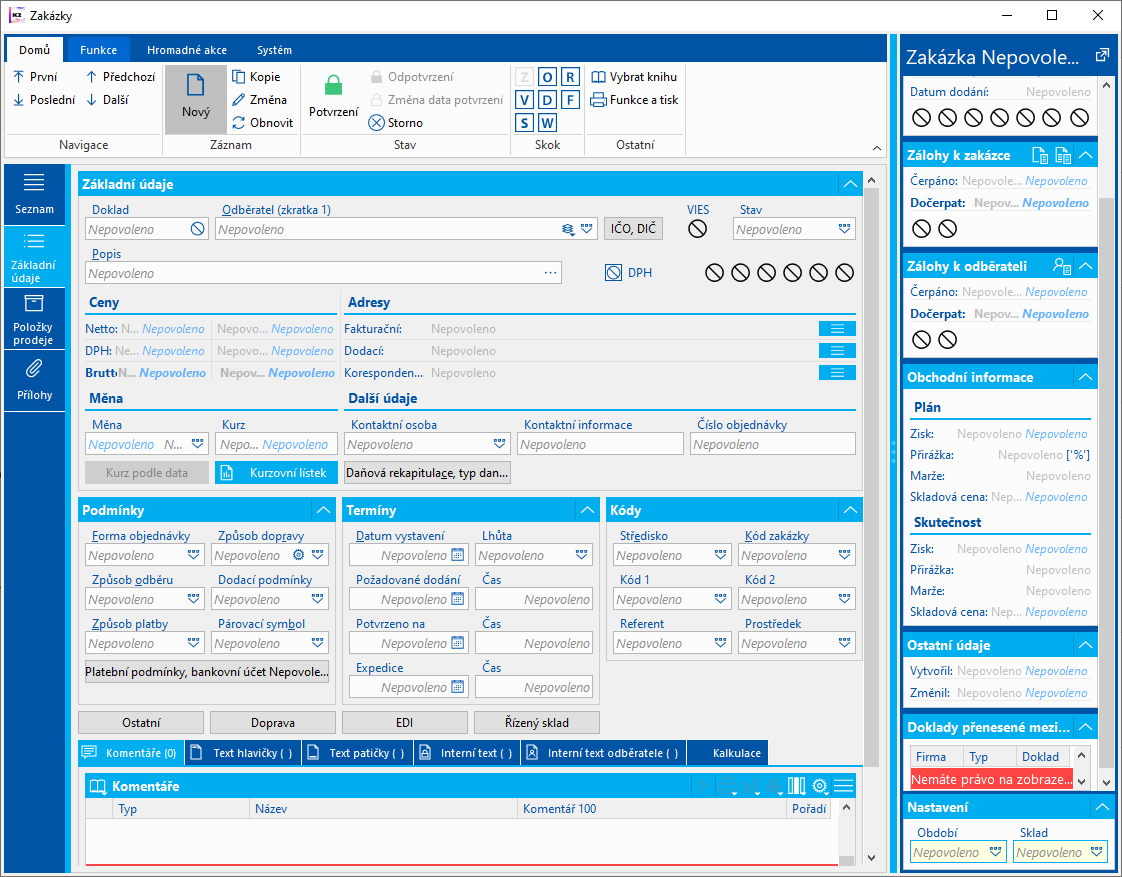Image resolution: width=1122 pixels, height=877 pixels.
Task: Click the Nový (new record) icon
Action: pos(195,87)
